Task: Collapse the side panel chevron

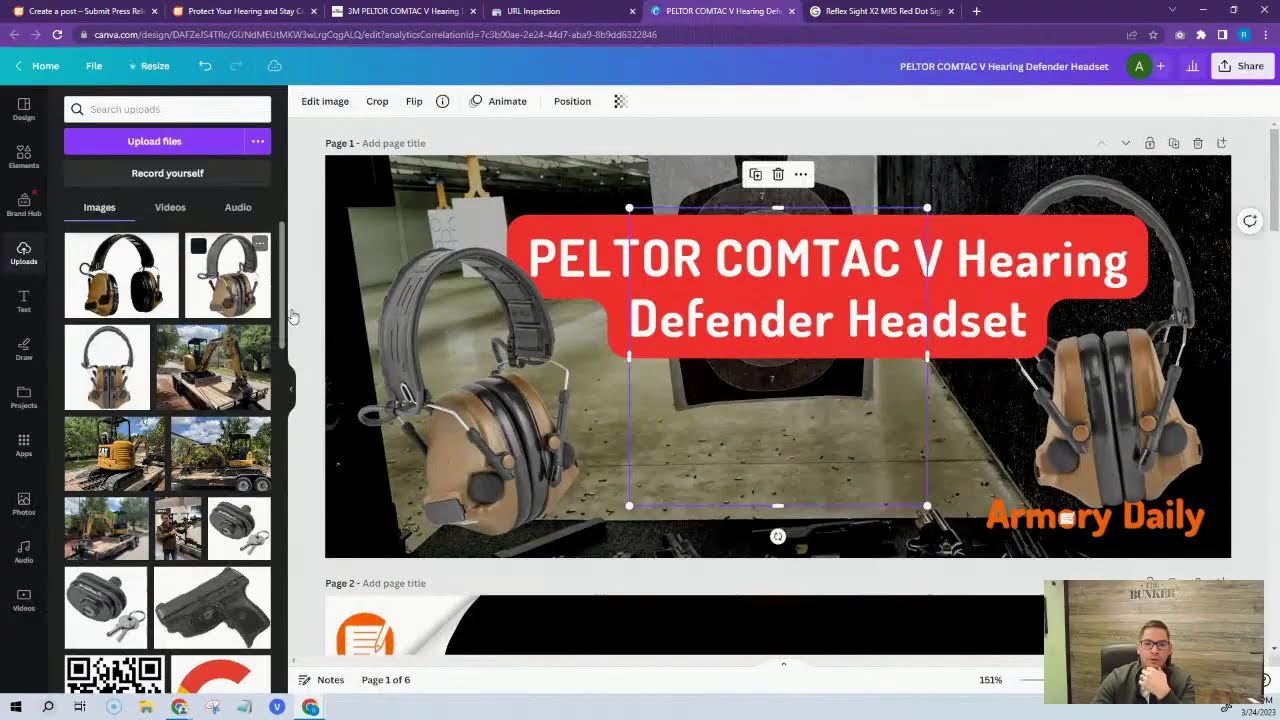Action: [x=291, y=389]
